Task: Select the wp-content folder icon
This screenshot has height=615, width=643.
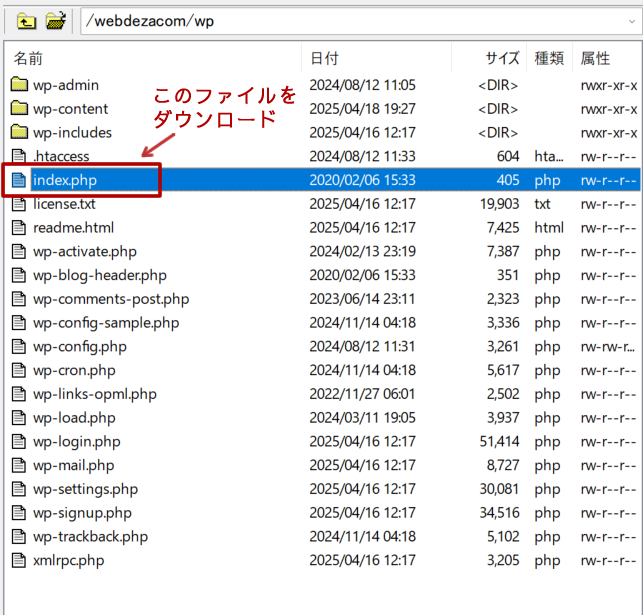Action: click(x=19, y=108)
